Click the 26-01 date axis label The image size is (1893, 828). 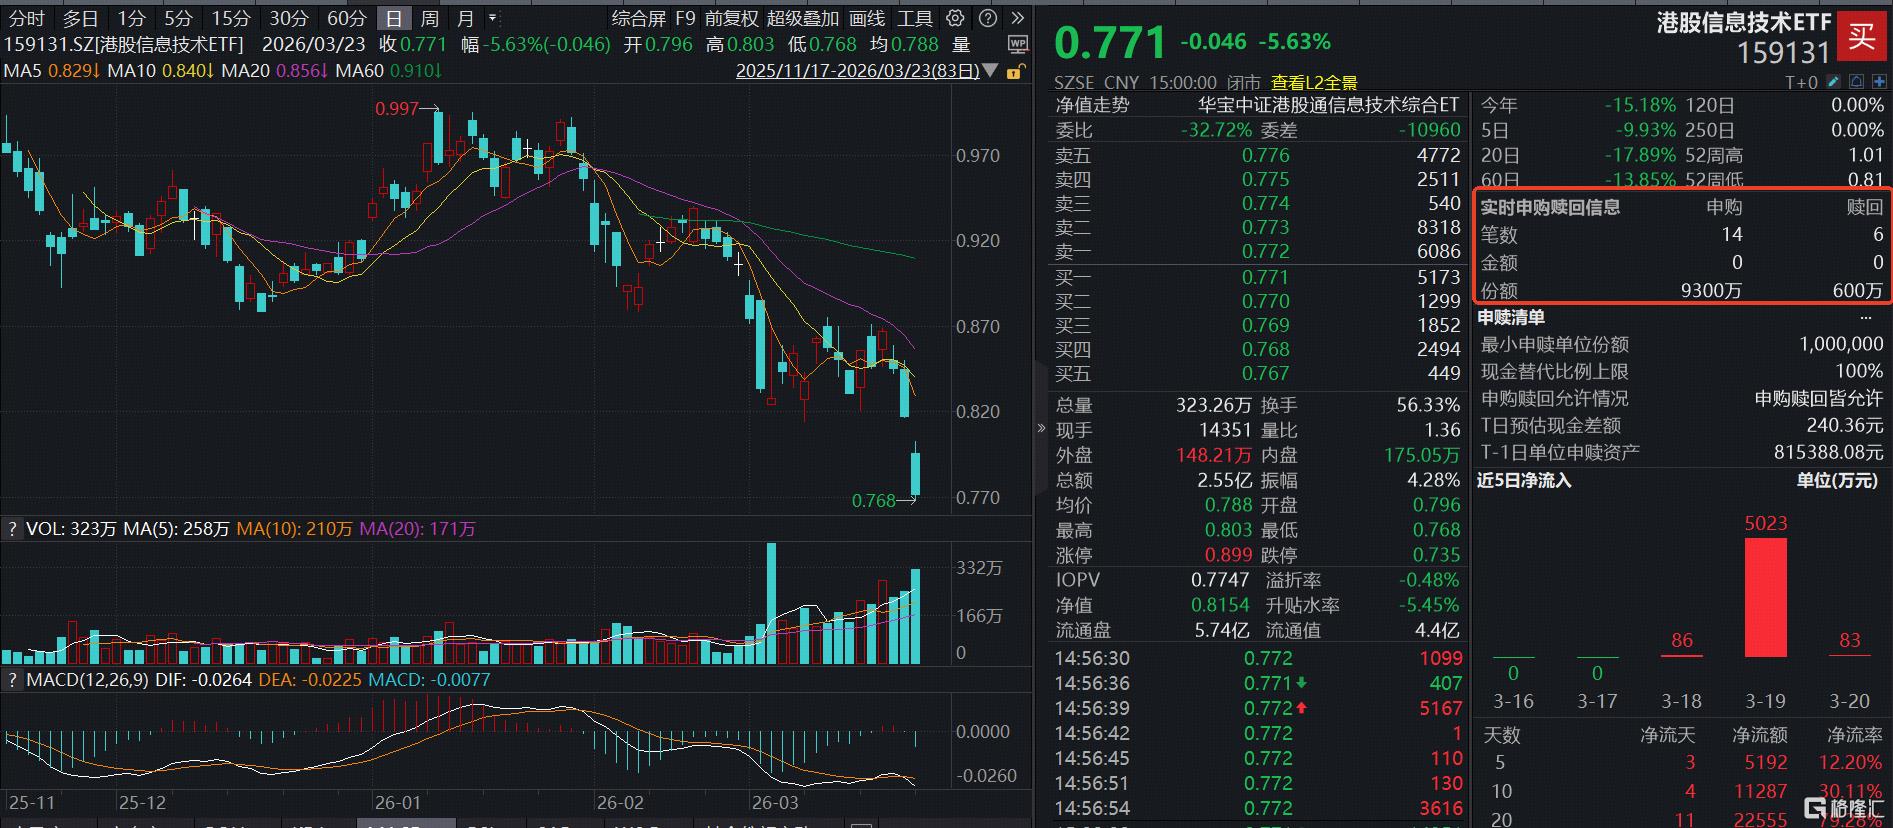click(x=398, y=802)
